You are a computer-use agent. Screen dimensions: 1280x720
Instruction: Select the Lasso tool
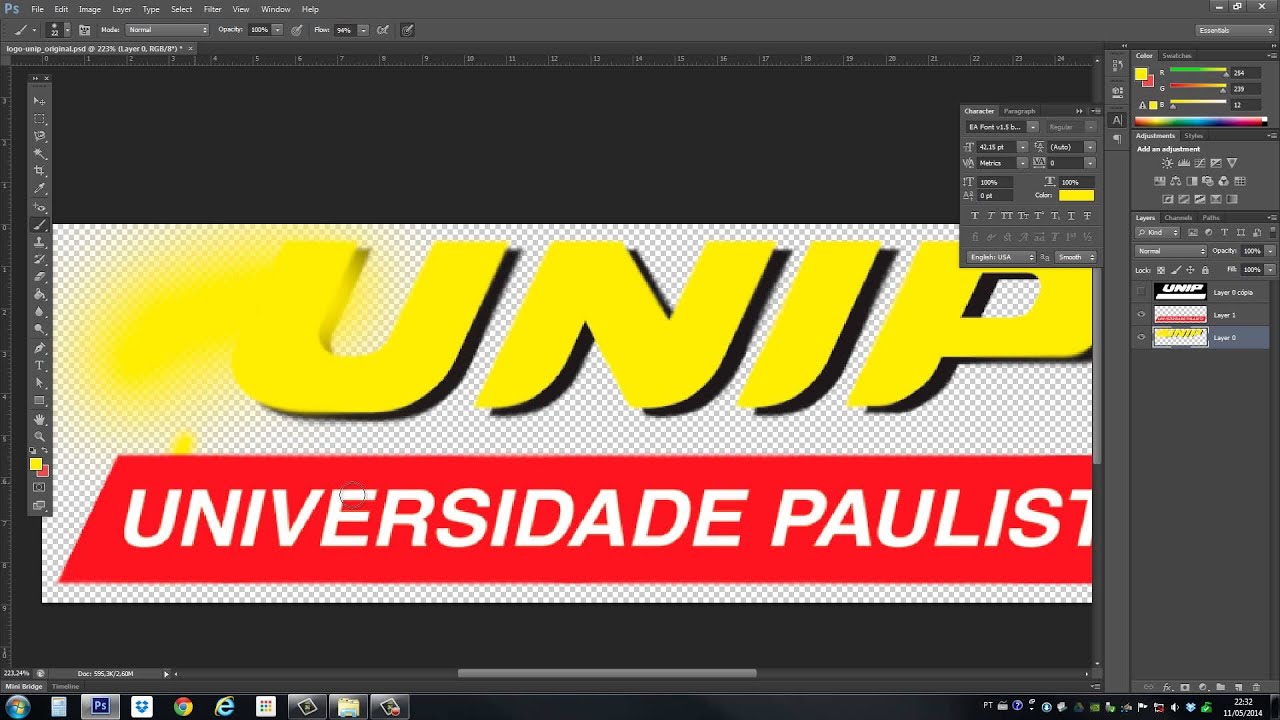(40, 136)
